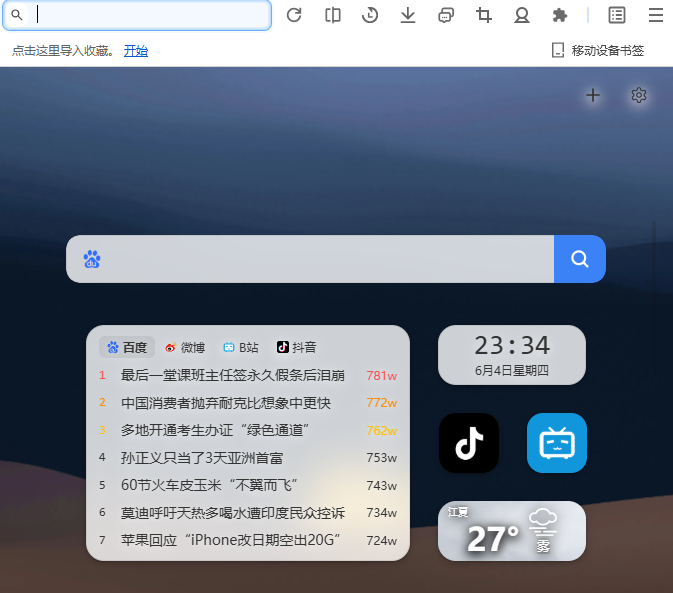This screenshot has height=593, width=673.
Task: Open the user account avatar icon
Action: 521,15
